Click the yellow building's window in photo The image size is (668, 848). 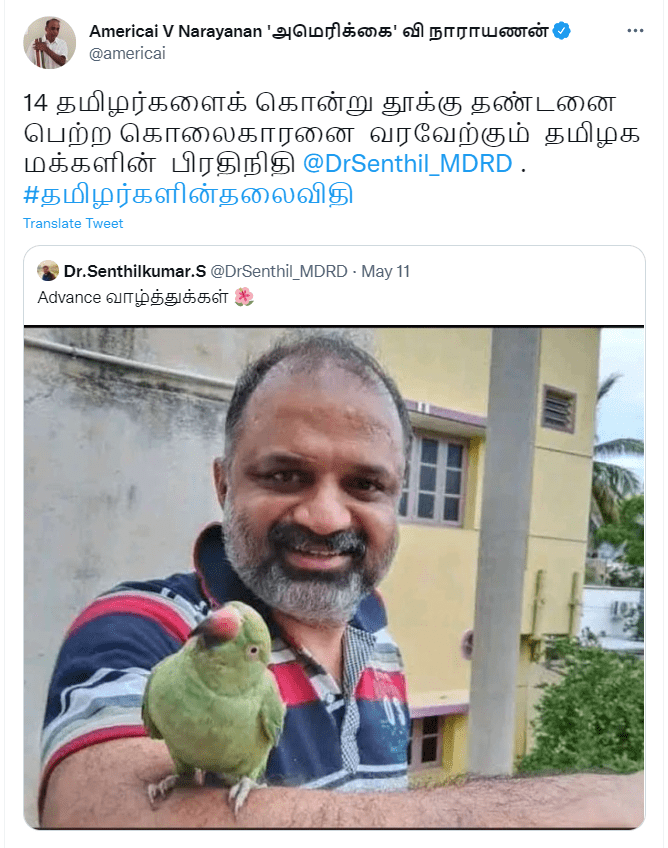pyautogui.click(x=433, y=480)
